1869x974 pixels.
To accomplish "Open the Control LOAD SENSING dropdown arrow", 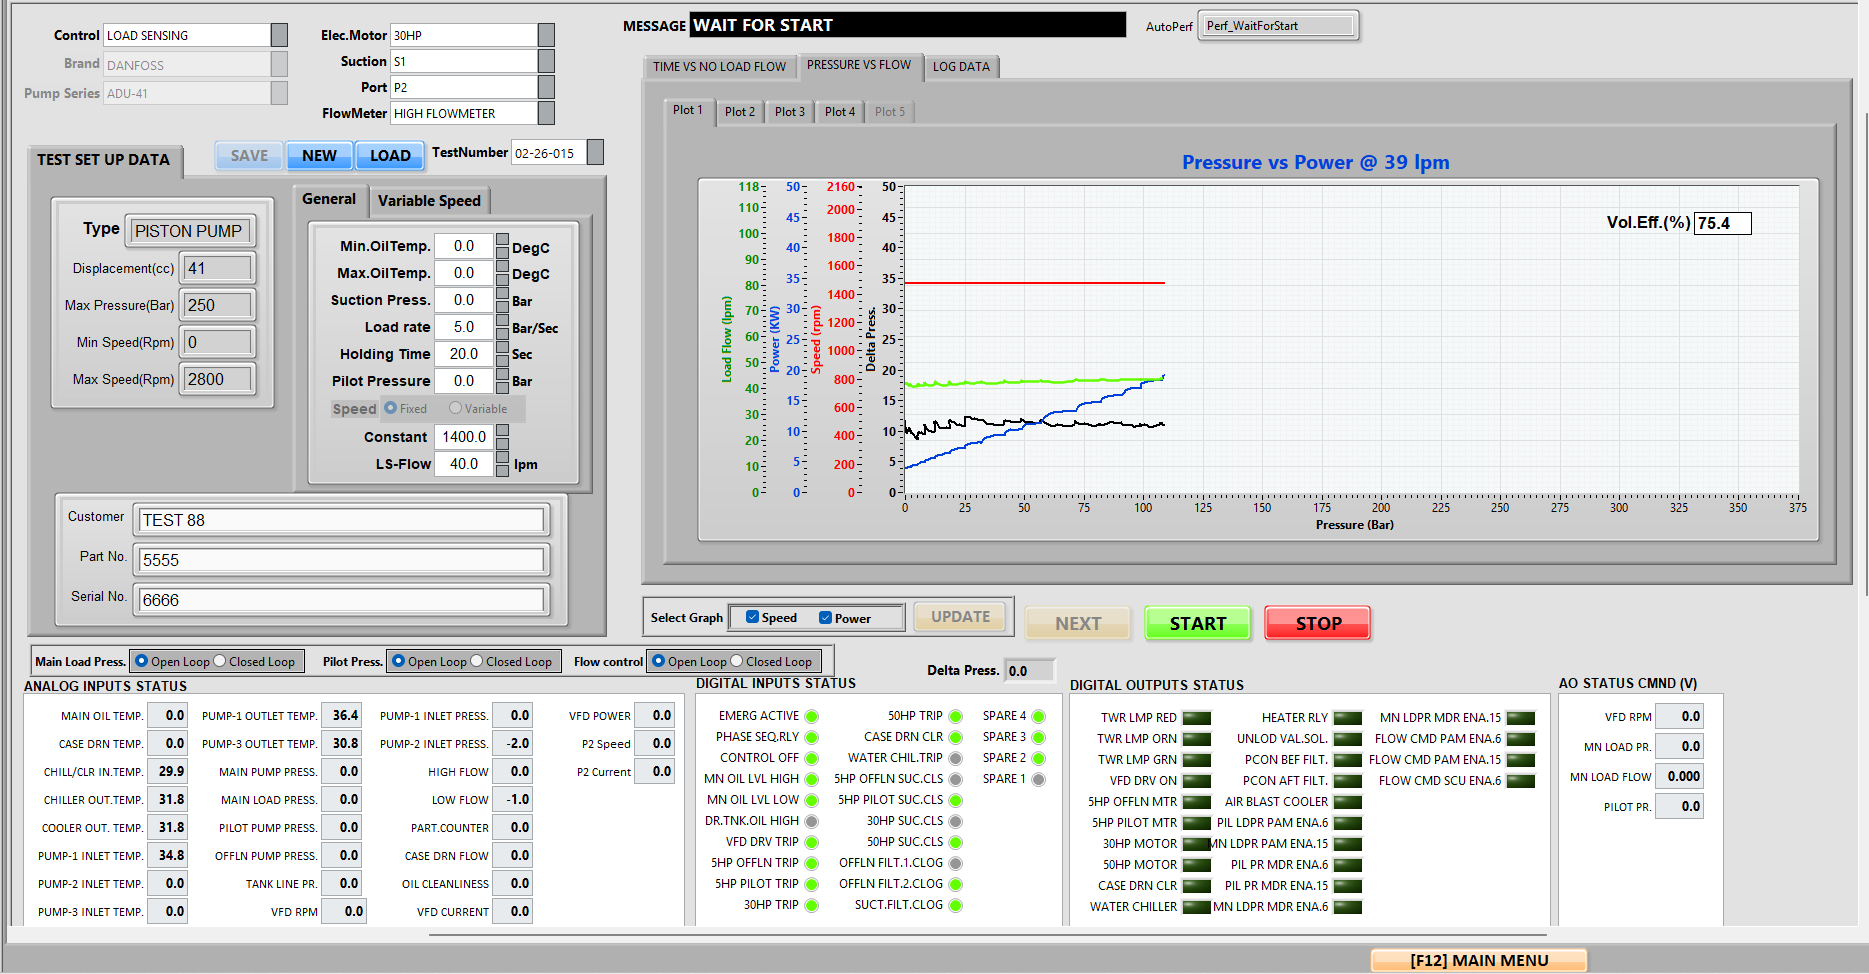I will [x=279, y=35].
